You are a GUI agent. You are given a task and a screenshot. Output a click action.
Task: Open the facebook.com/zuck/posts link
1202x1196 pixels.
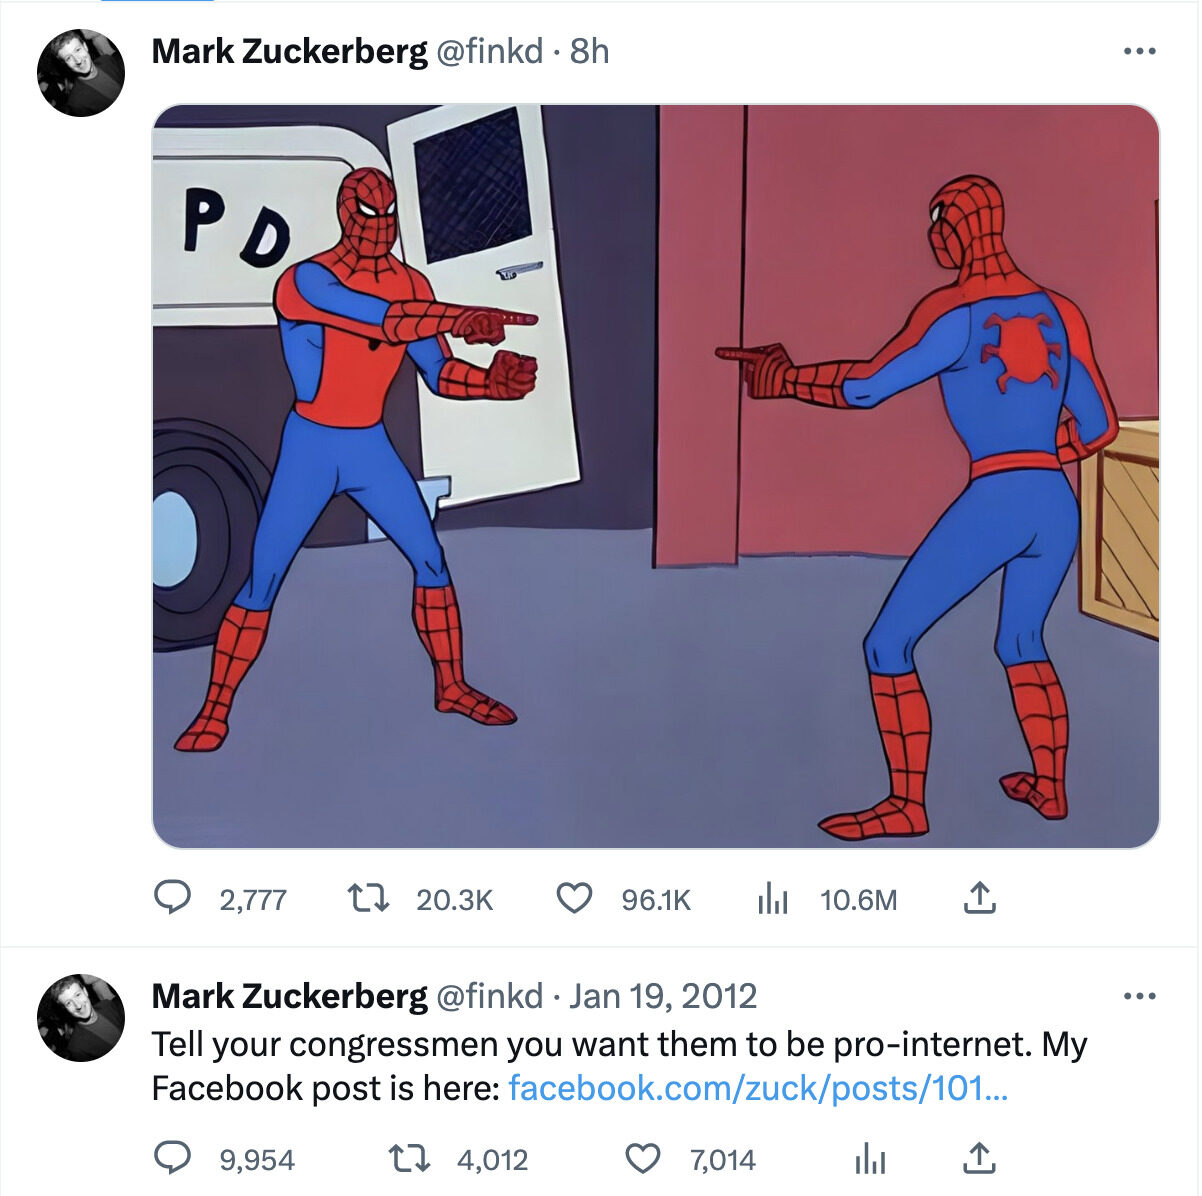[758, 1088]
